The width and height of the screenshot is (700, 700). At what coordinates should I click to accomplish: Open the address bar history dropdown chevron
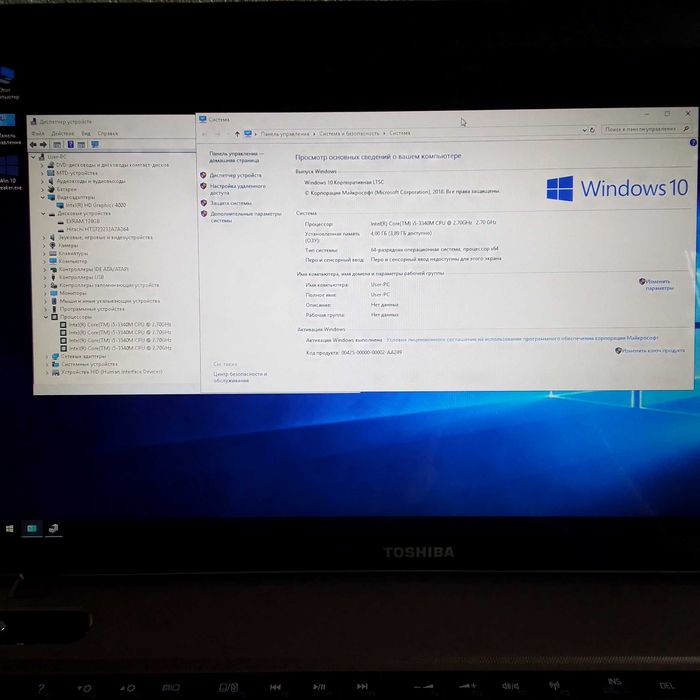click(x=584, y=130)
